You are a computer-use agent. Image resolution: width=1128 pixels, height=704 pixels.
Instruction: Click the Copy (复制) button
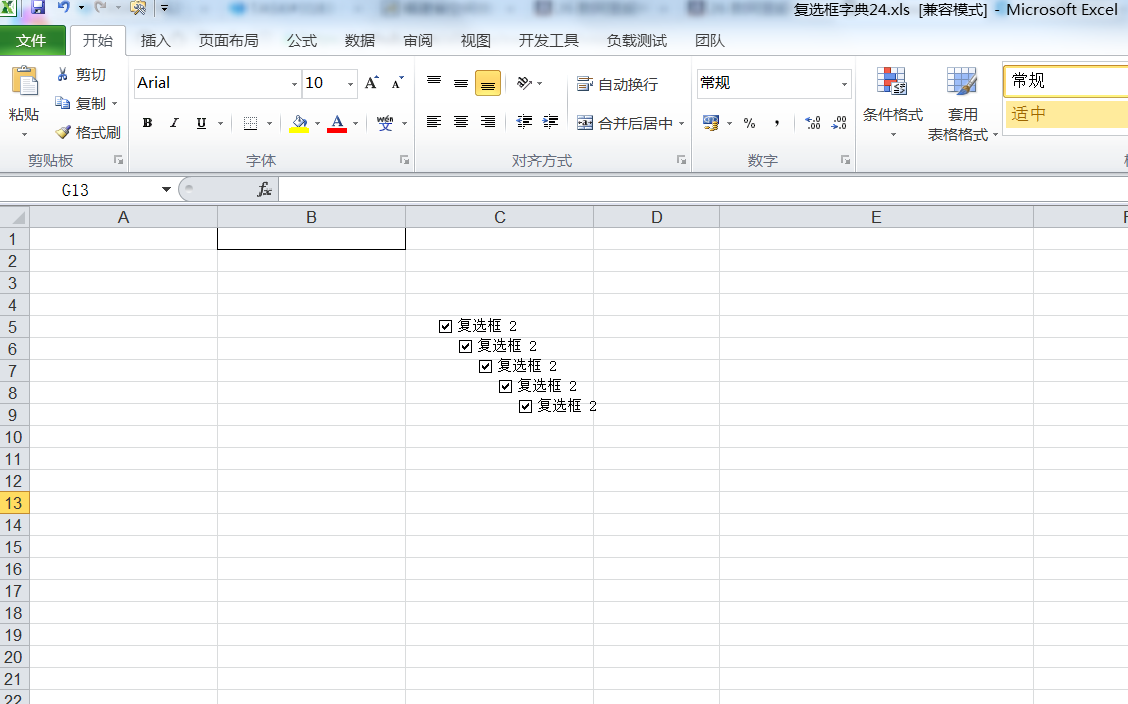pyautogui.click(x=81, y=104)
